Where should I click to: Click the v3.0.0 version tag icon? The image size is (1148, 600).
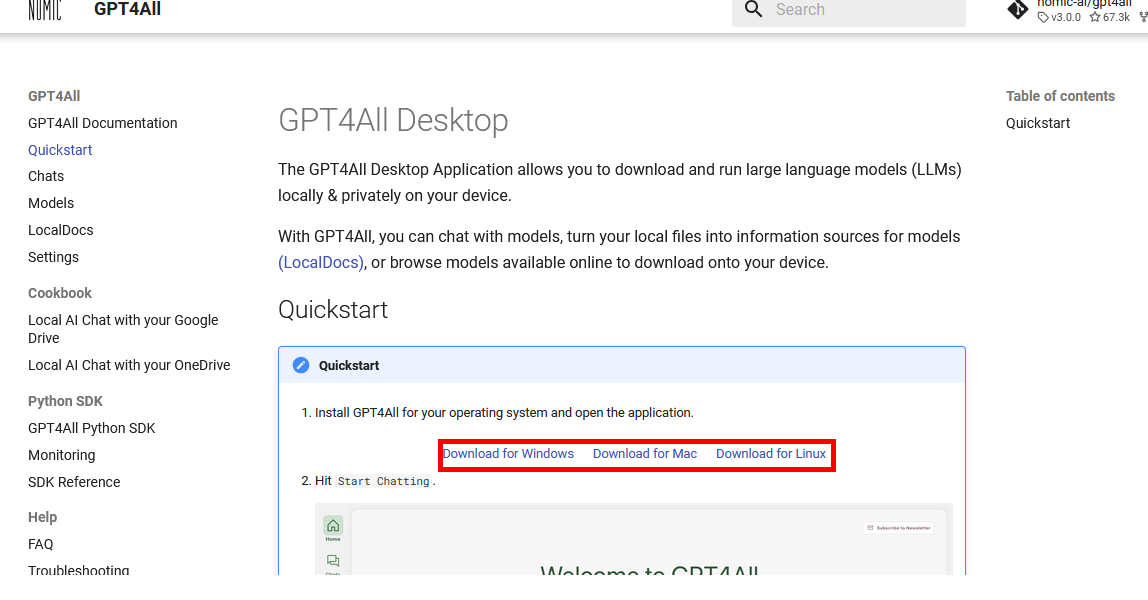point(1043,18)
